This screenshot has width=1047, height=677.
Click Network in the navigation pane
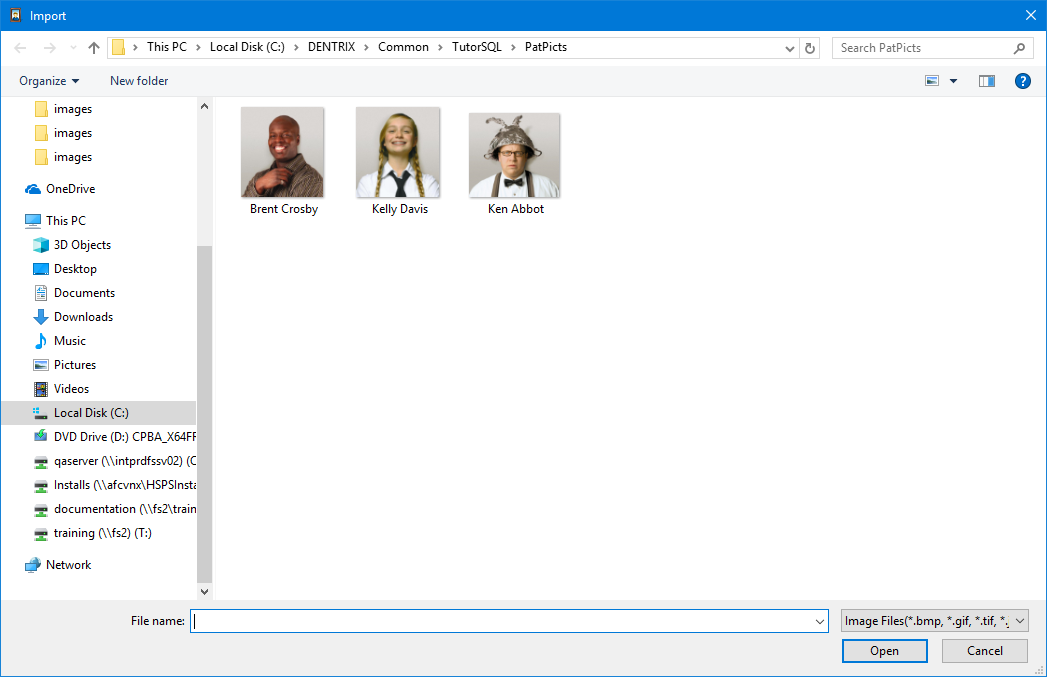pos(68,565)
